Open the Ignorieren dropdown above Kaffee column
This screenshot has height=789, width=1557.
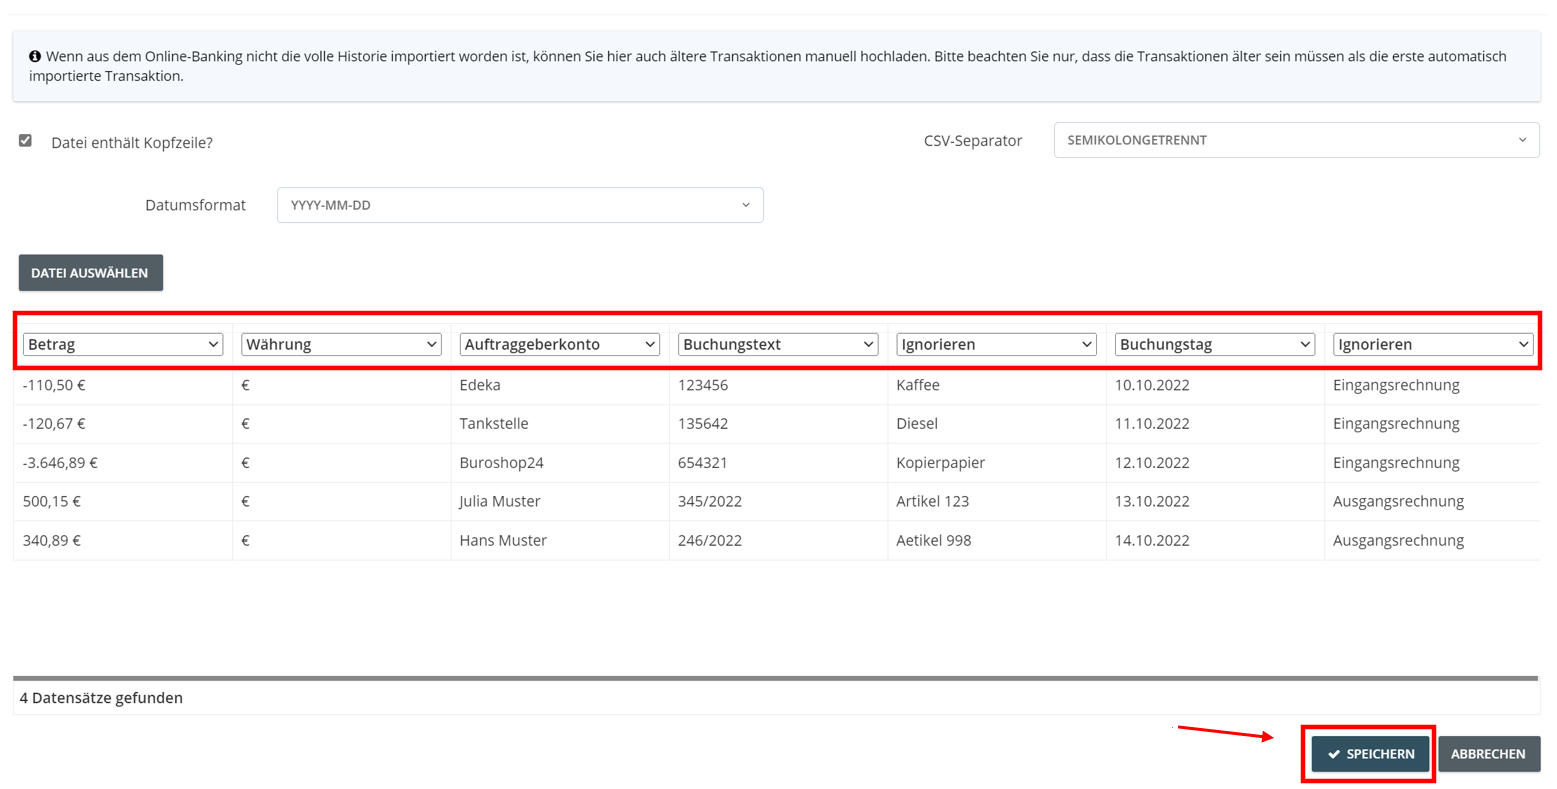(x=996, y=344)
